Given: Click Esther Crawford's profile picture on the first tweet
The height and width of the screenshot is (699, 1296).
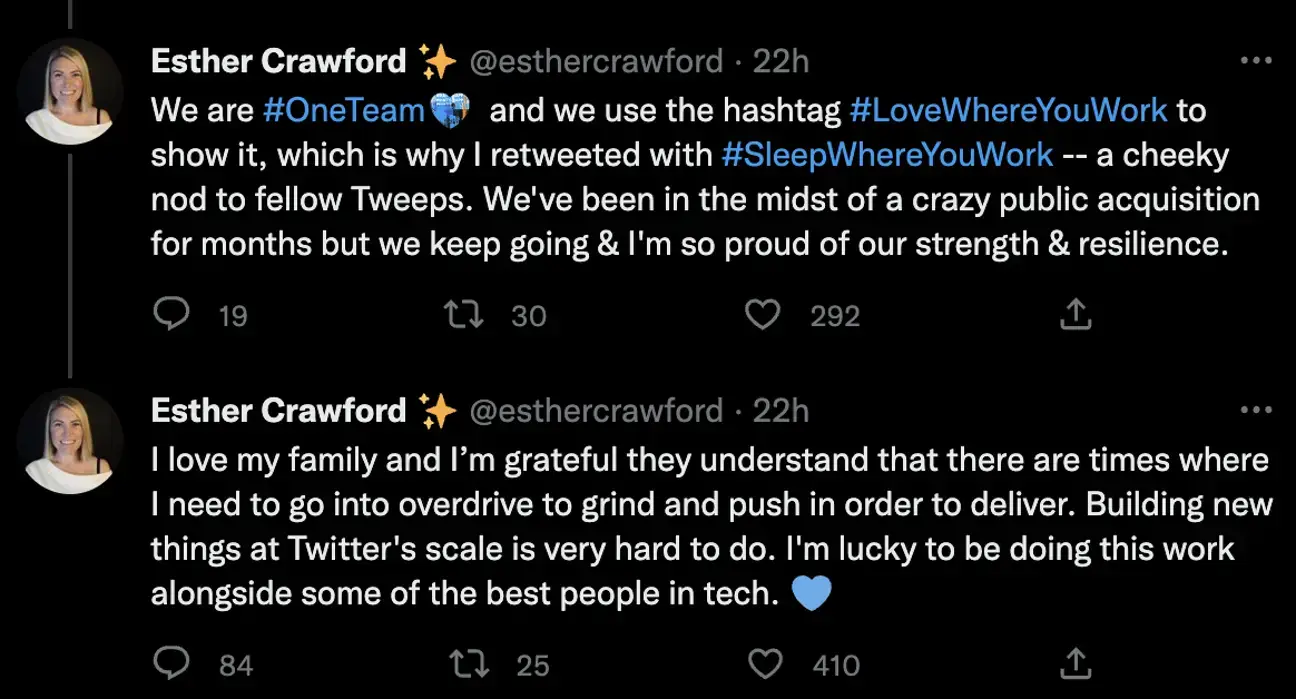Looking at the screenshot, I should point(71,91).
